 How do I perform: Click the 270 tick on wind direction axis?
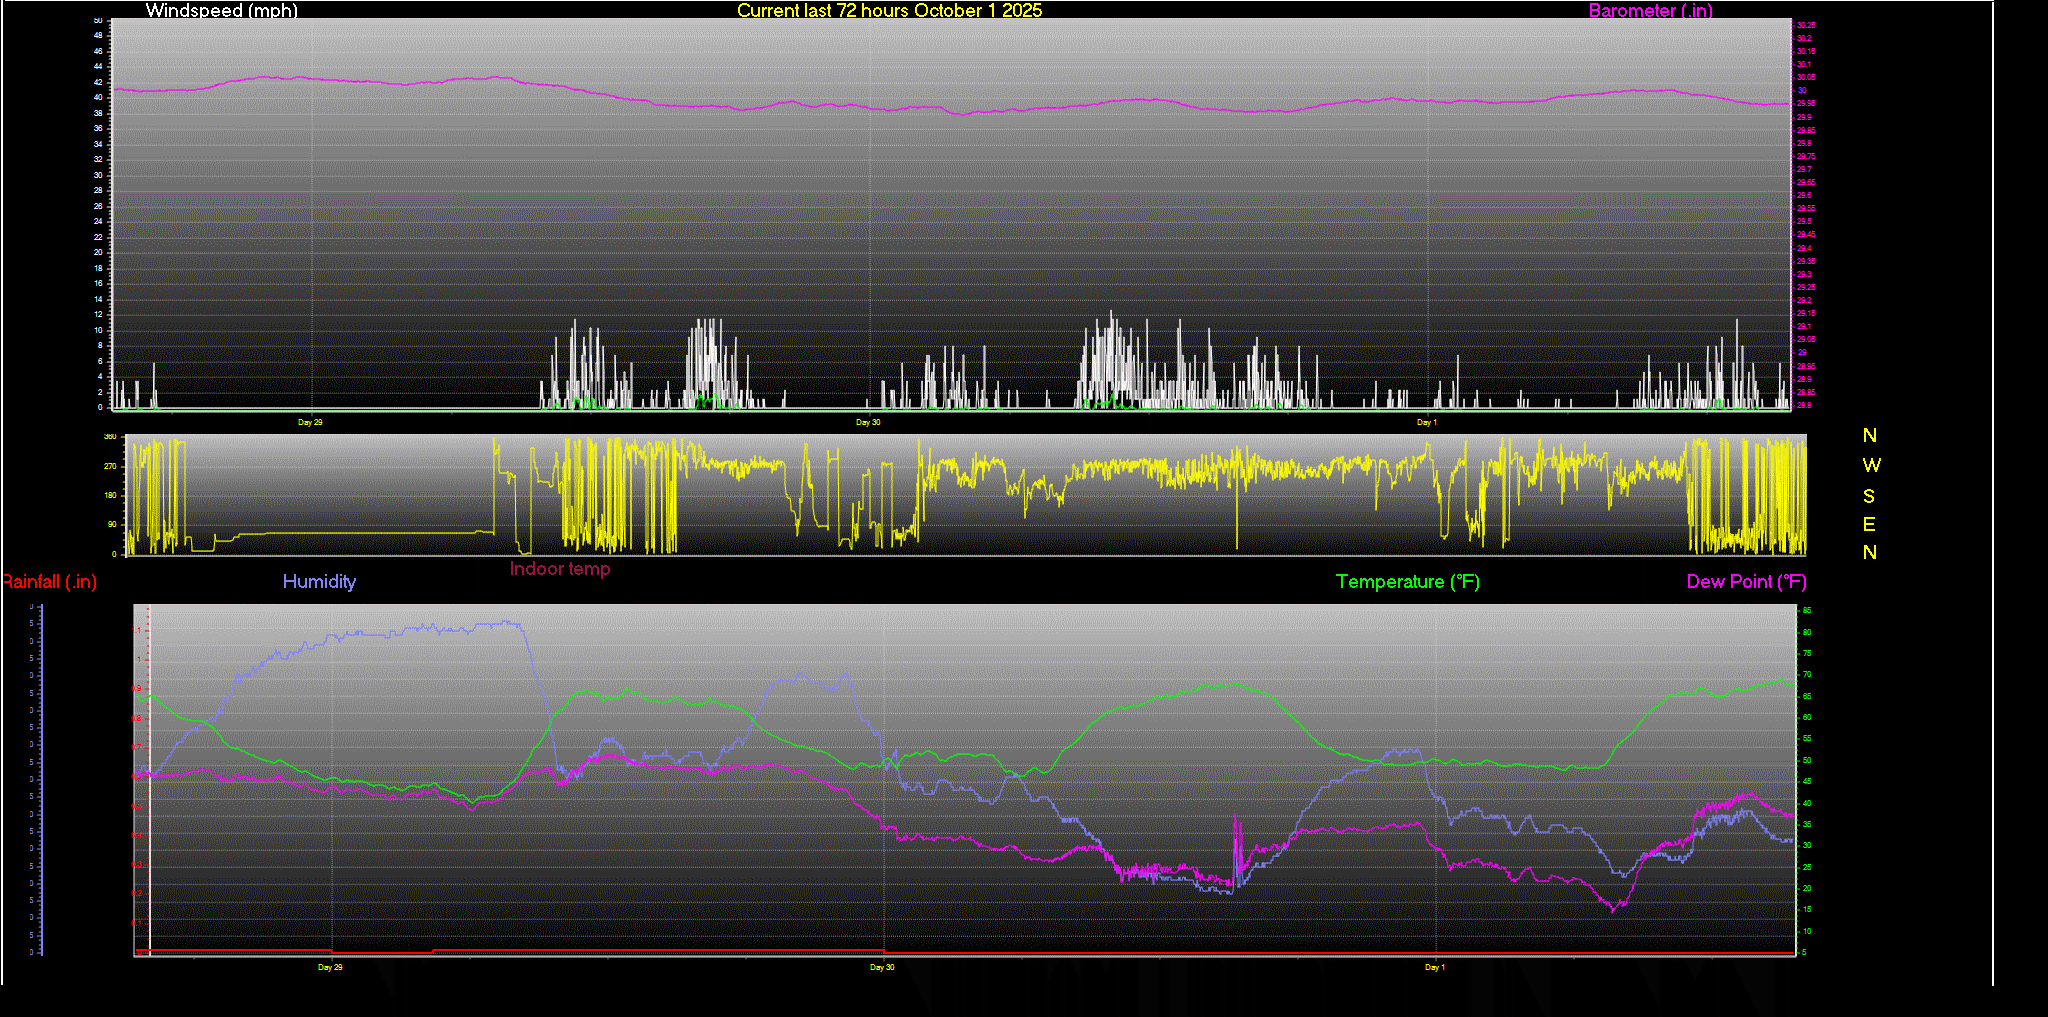point(110,466)
